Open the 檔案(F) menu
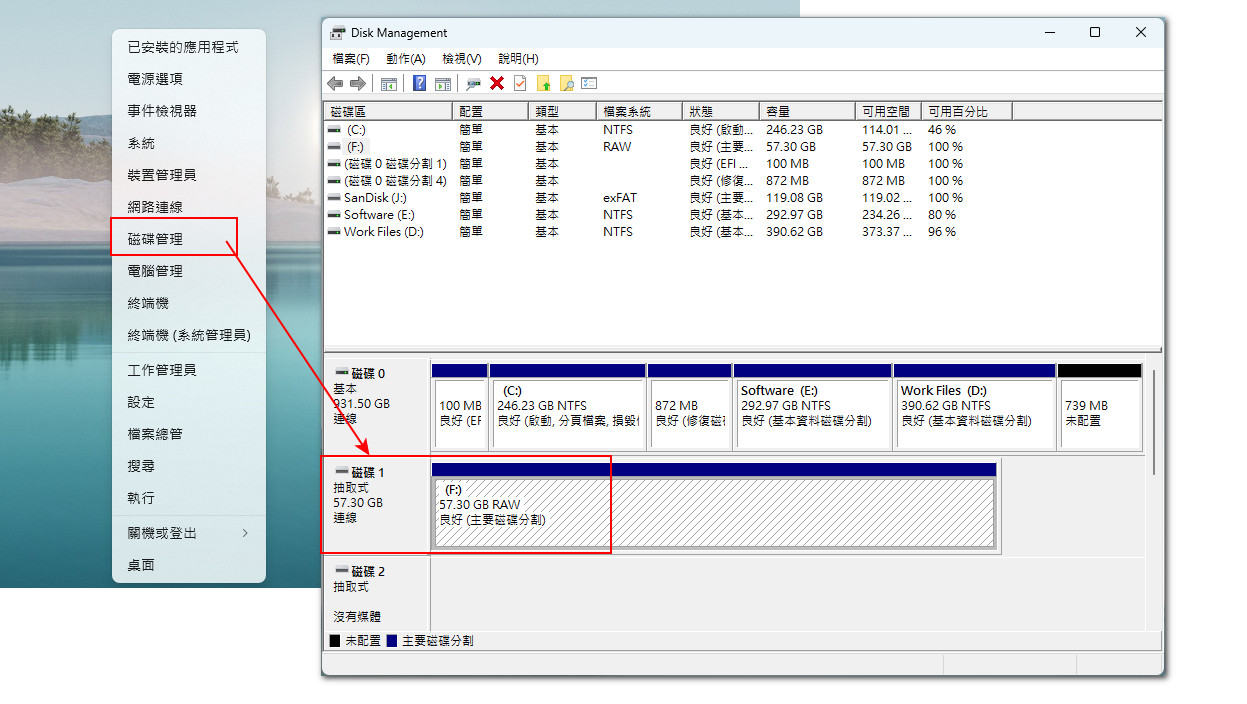The height and width of the screenshot is (704, 1247). click(351, 59)
